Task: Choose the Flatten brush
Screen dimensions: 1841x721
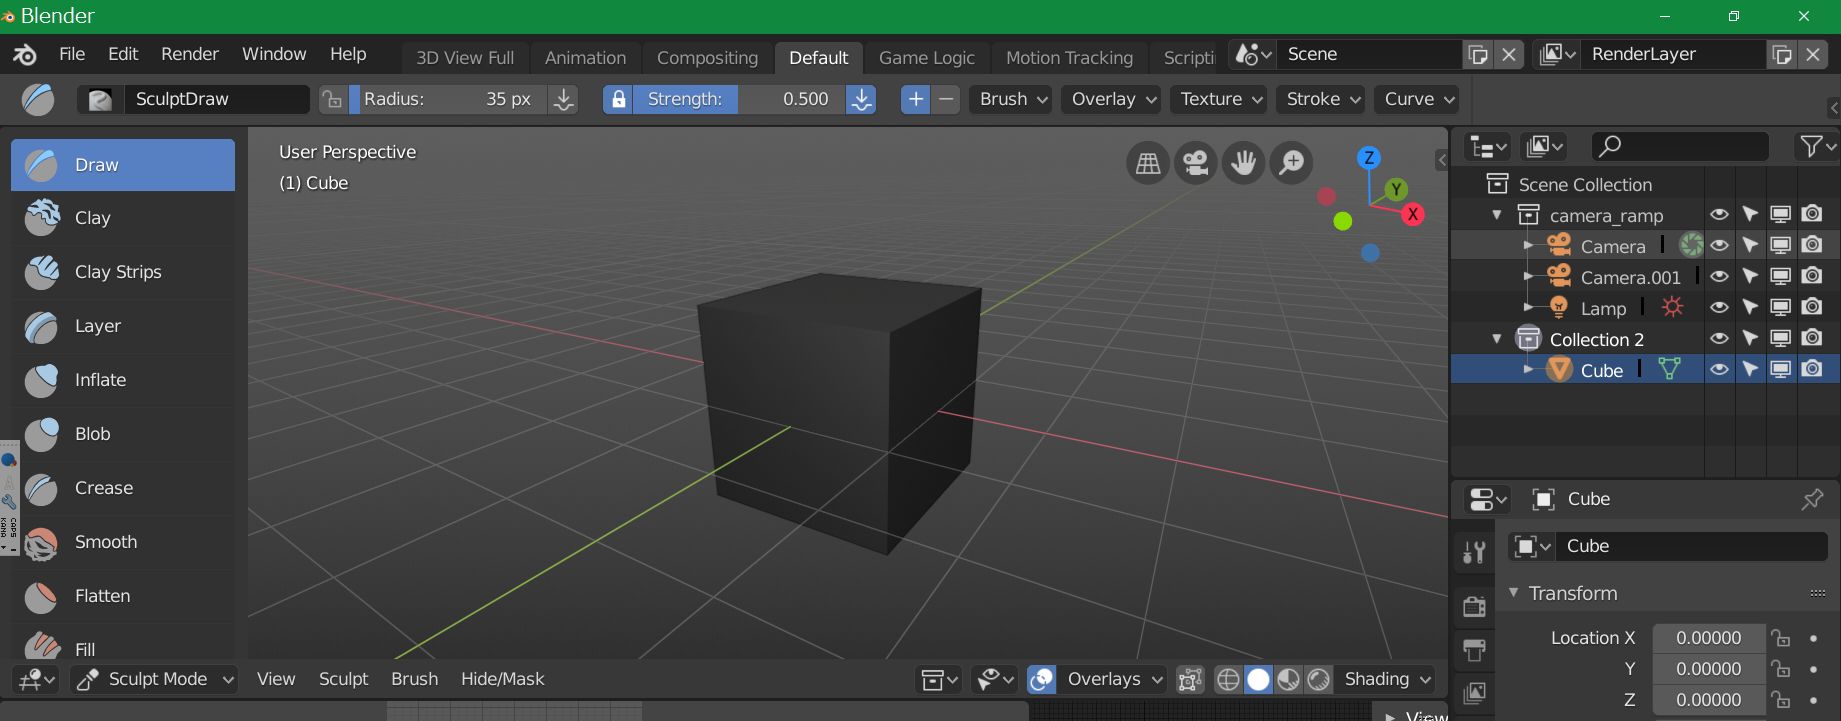Action: (122, 596)
